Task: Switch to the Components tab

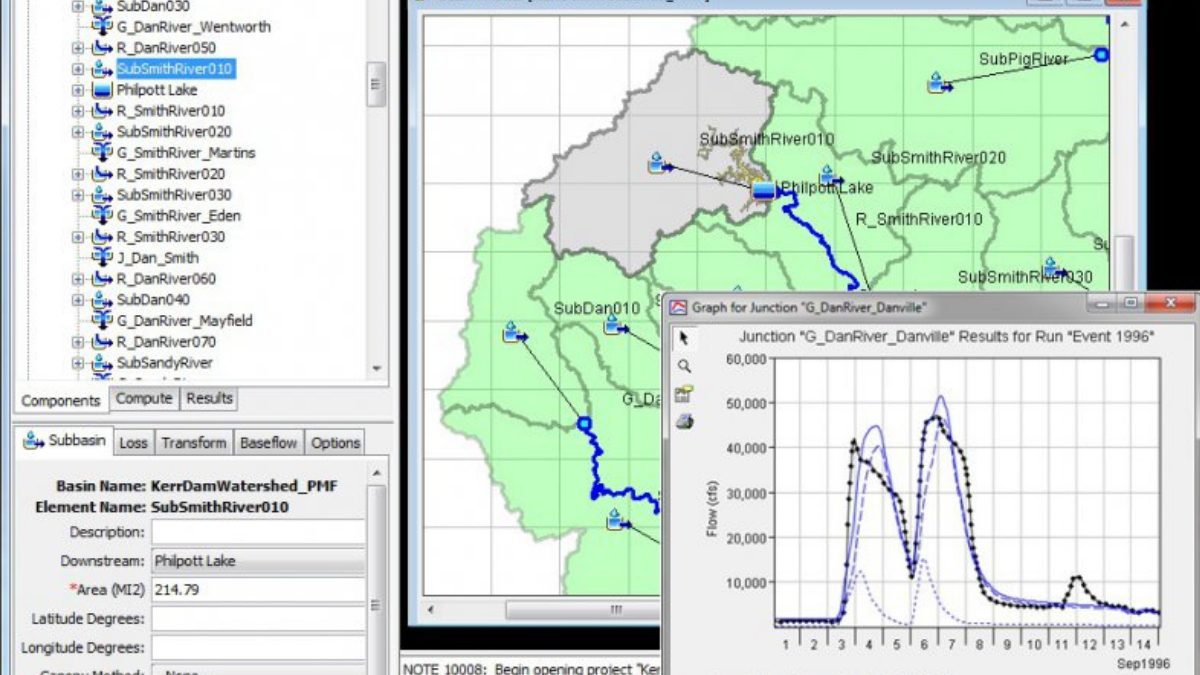Action: pos(61,400)
